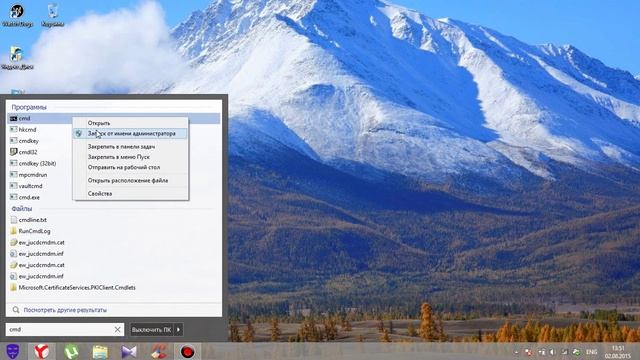
Task: Click the cmdl32 program icon
Action: tap(13, 152)
